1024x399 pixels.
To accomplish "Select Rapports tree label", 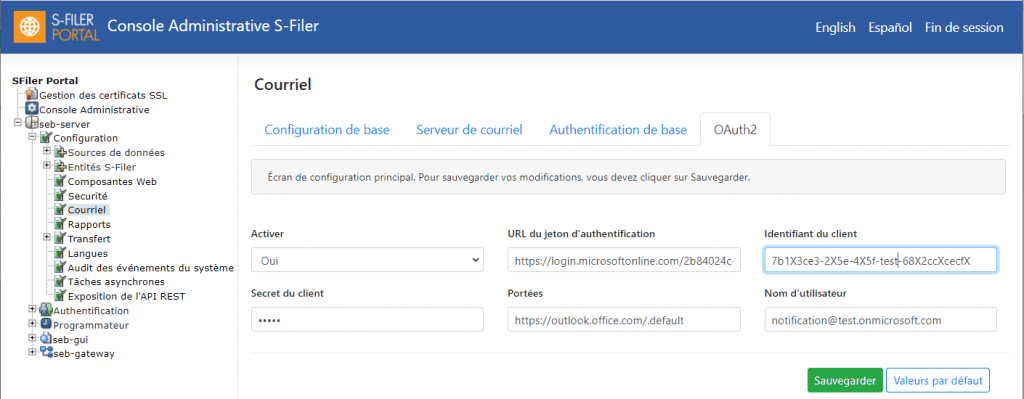I will pos(89,225).
